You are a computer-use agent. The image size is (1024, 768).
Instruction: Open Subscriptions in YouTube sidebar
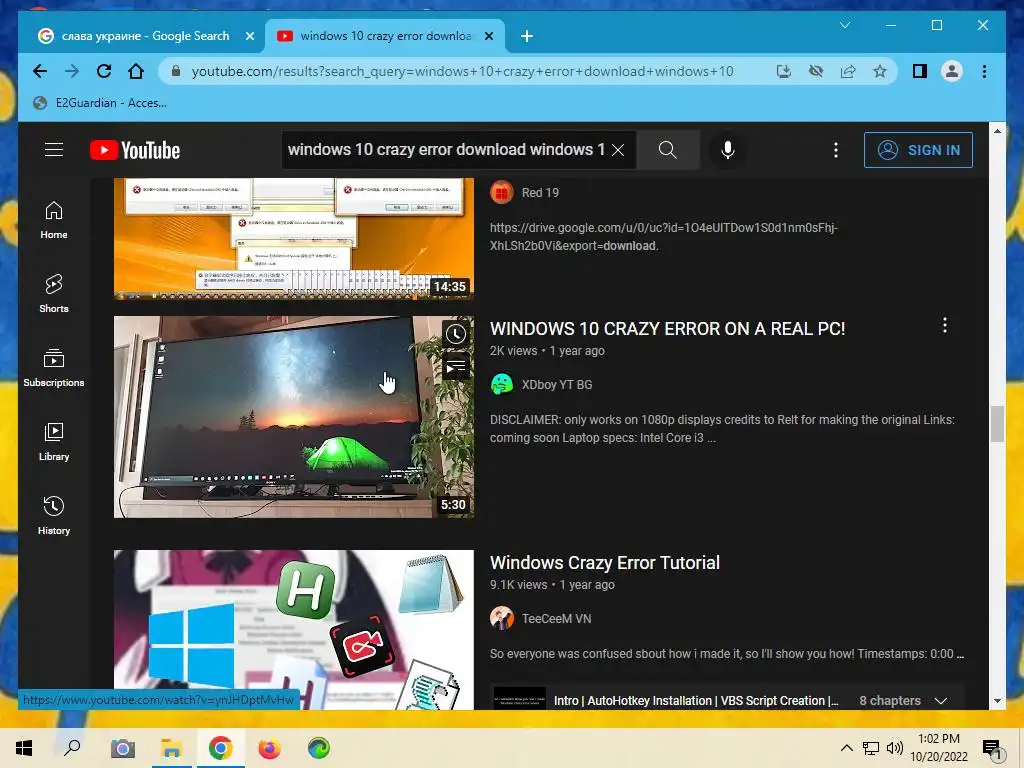(54, 368)
